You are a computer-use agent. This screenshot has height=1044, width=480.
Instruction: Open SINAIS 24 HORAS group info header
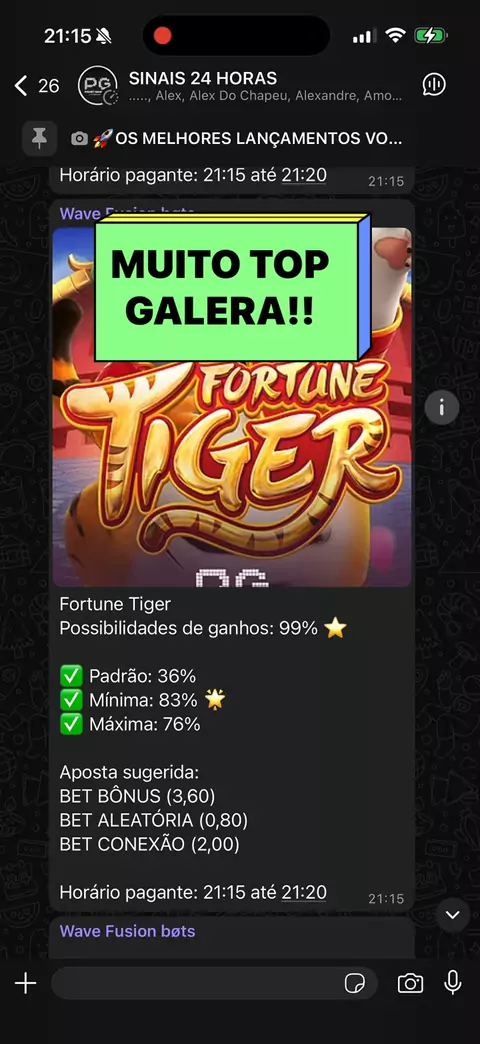click(265, 87)
